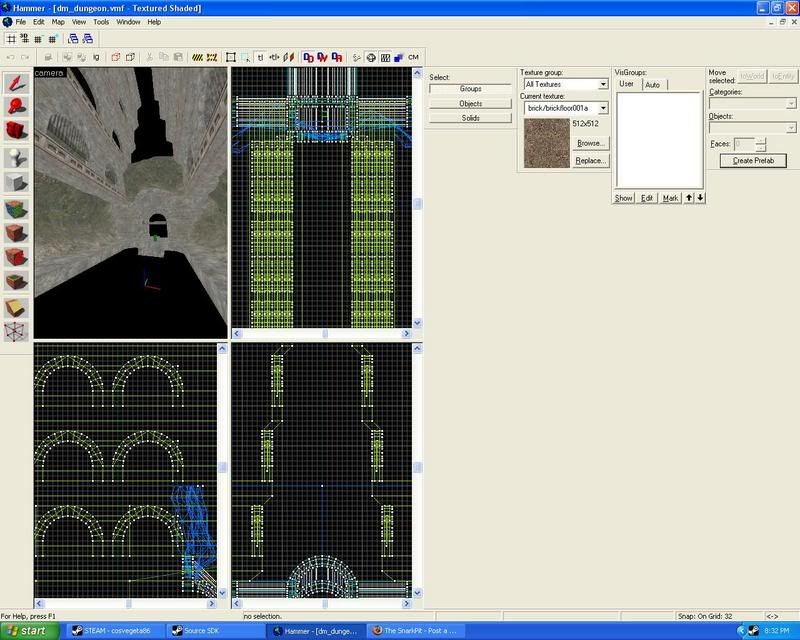
Task: Open the Current texture dropdown
Action: pos(603,108)
